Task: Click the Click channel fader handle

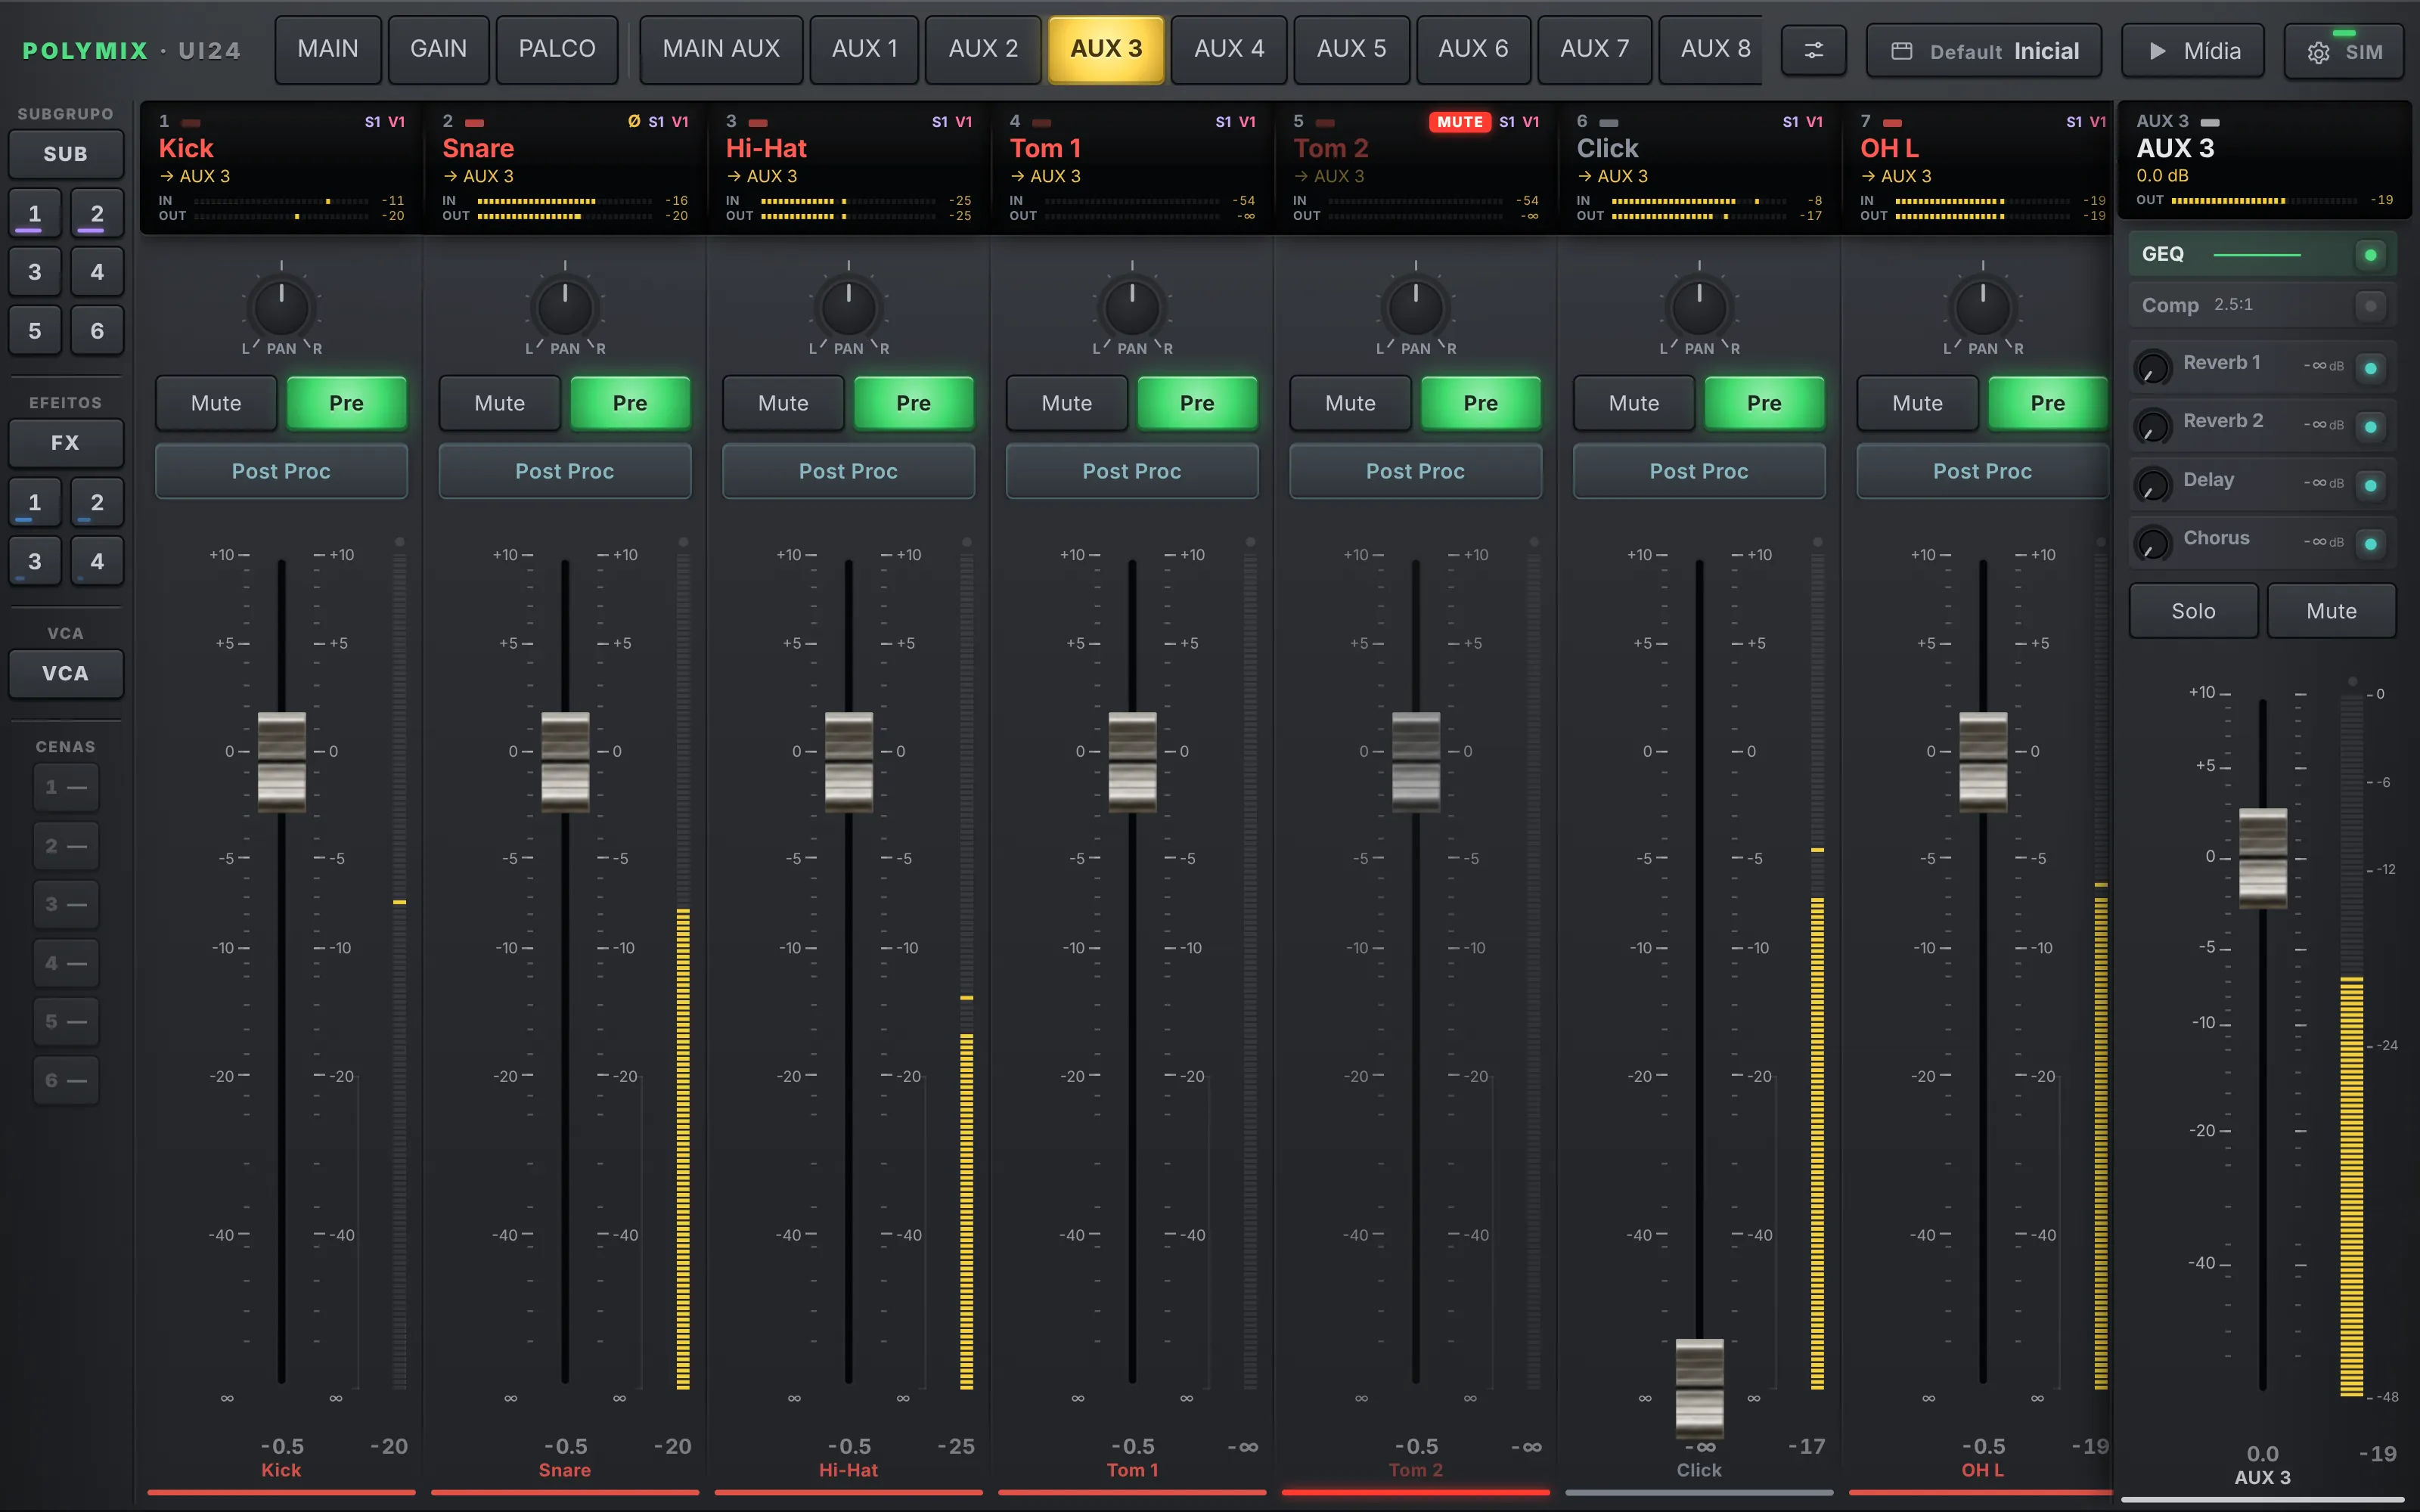Action: [1699, 1388]
